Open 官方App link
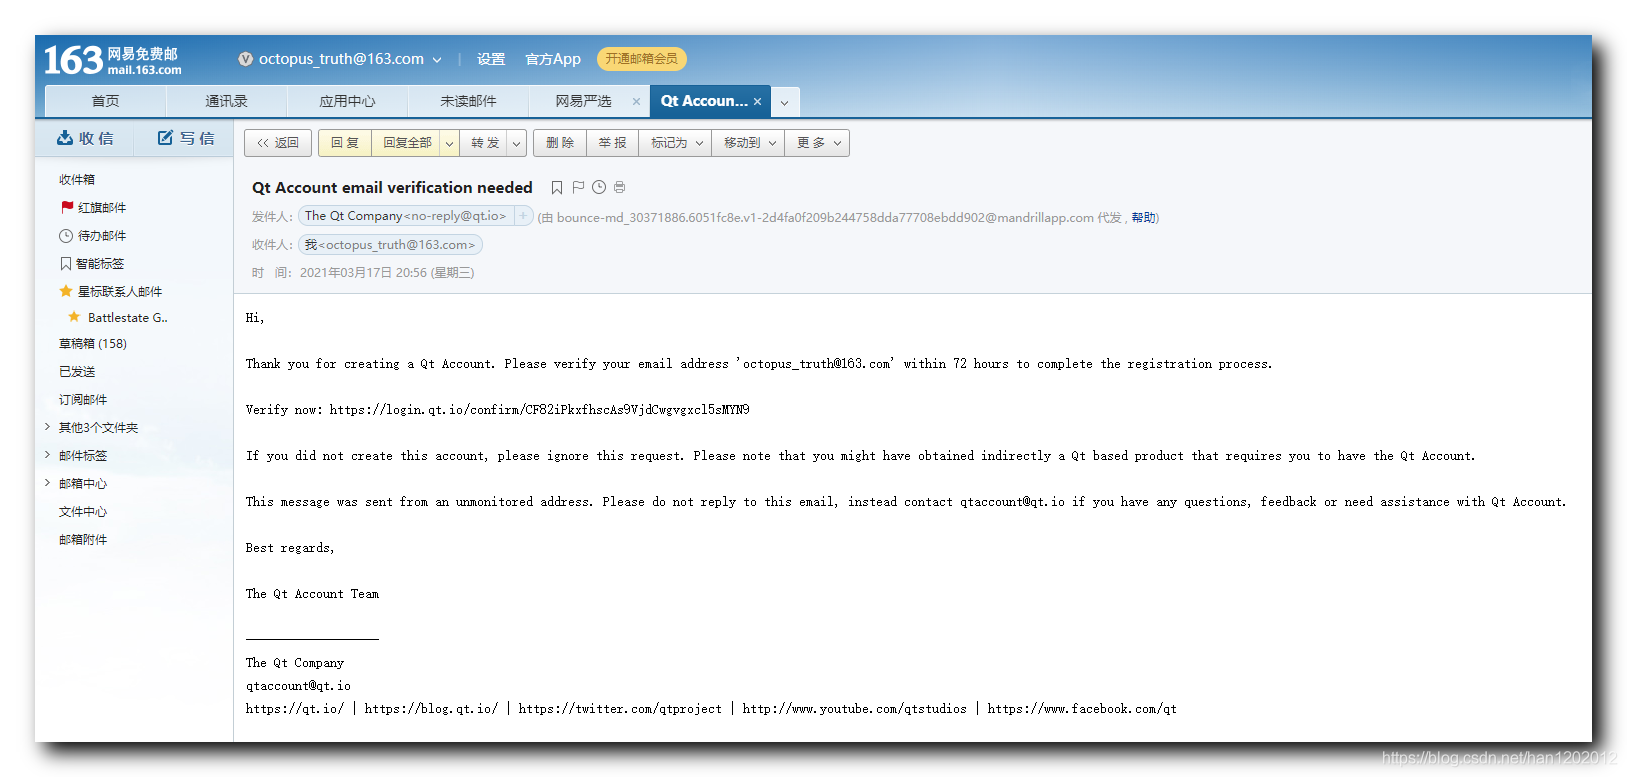Image resolution: width=1627 pixels, height=777 pixels. pos(553,60)
